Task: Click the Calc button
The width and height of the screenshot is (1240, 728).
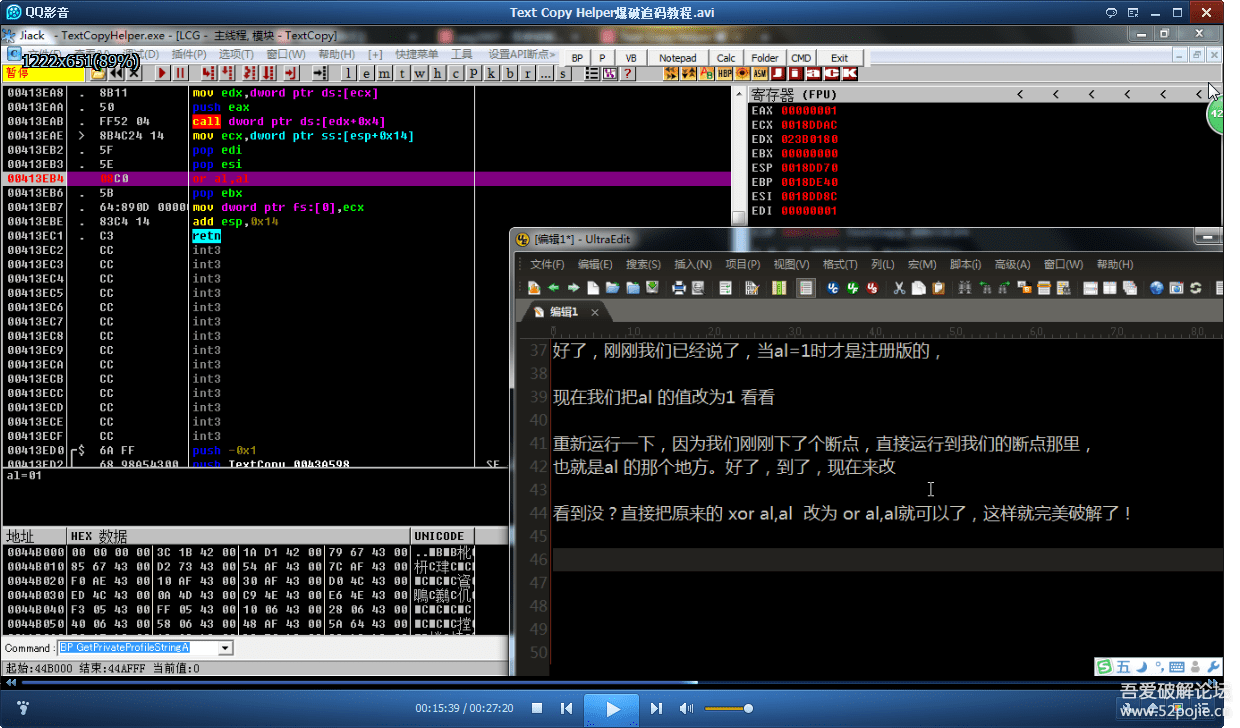Action: click(726, 58)
